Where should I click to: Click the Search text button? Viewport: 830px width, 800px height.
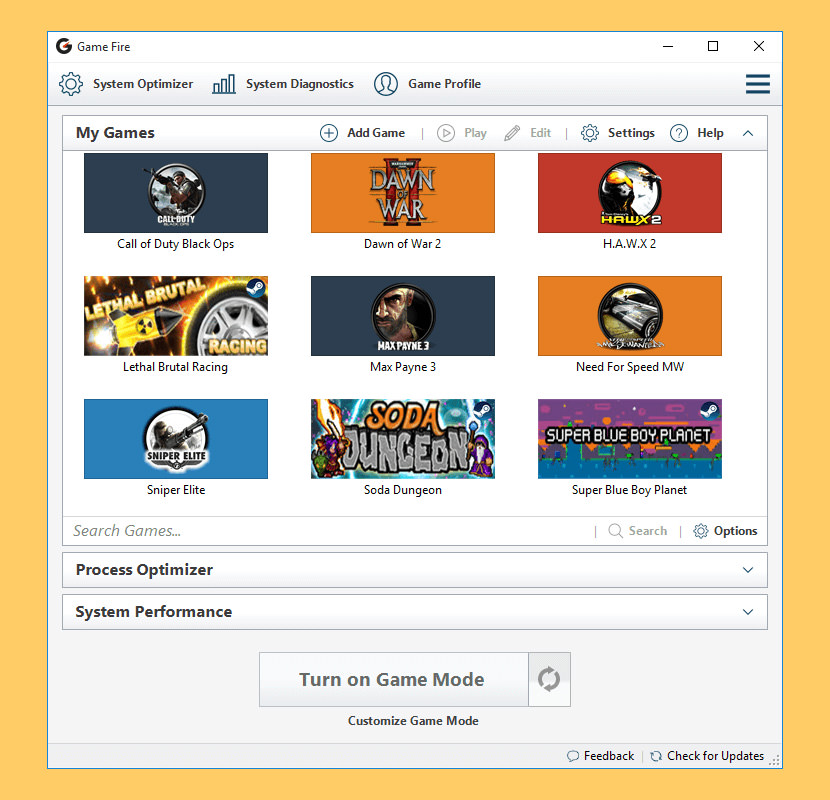(x=648, y=531)
